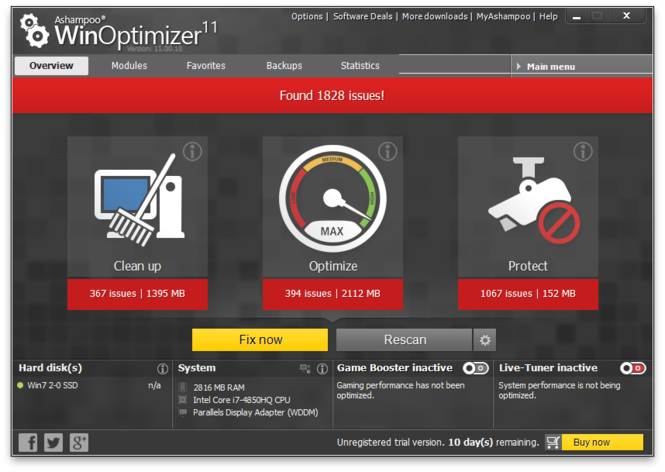Click Parallels Display Adapter (WDDM) entry
Viewport: 665px width, 472px height.
pyautogui.click(x=255, y=412)
